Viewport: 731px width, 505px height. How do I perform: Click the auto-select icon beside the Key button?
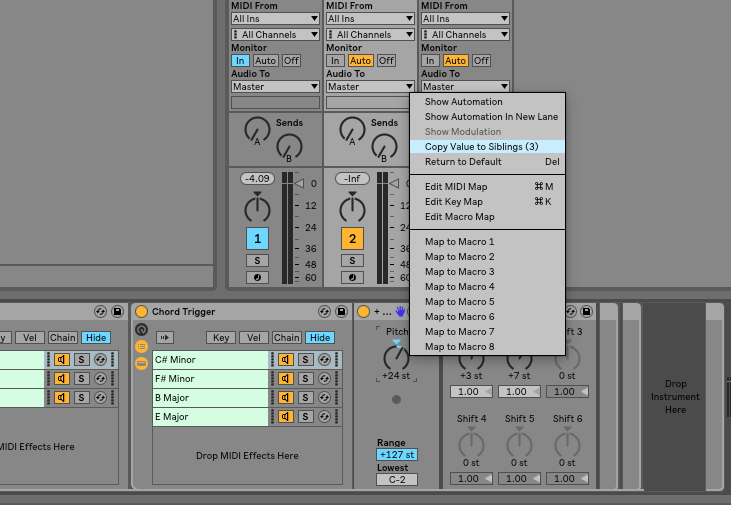(x=165, y=337)
